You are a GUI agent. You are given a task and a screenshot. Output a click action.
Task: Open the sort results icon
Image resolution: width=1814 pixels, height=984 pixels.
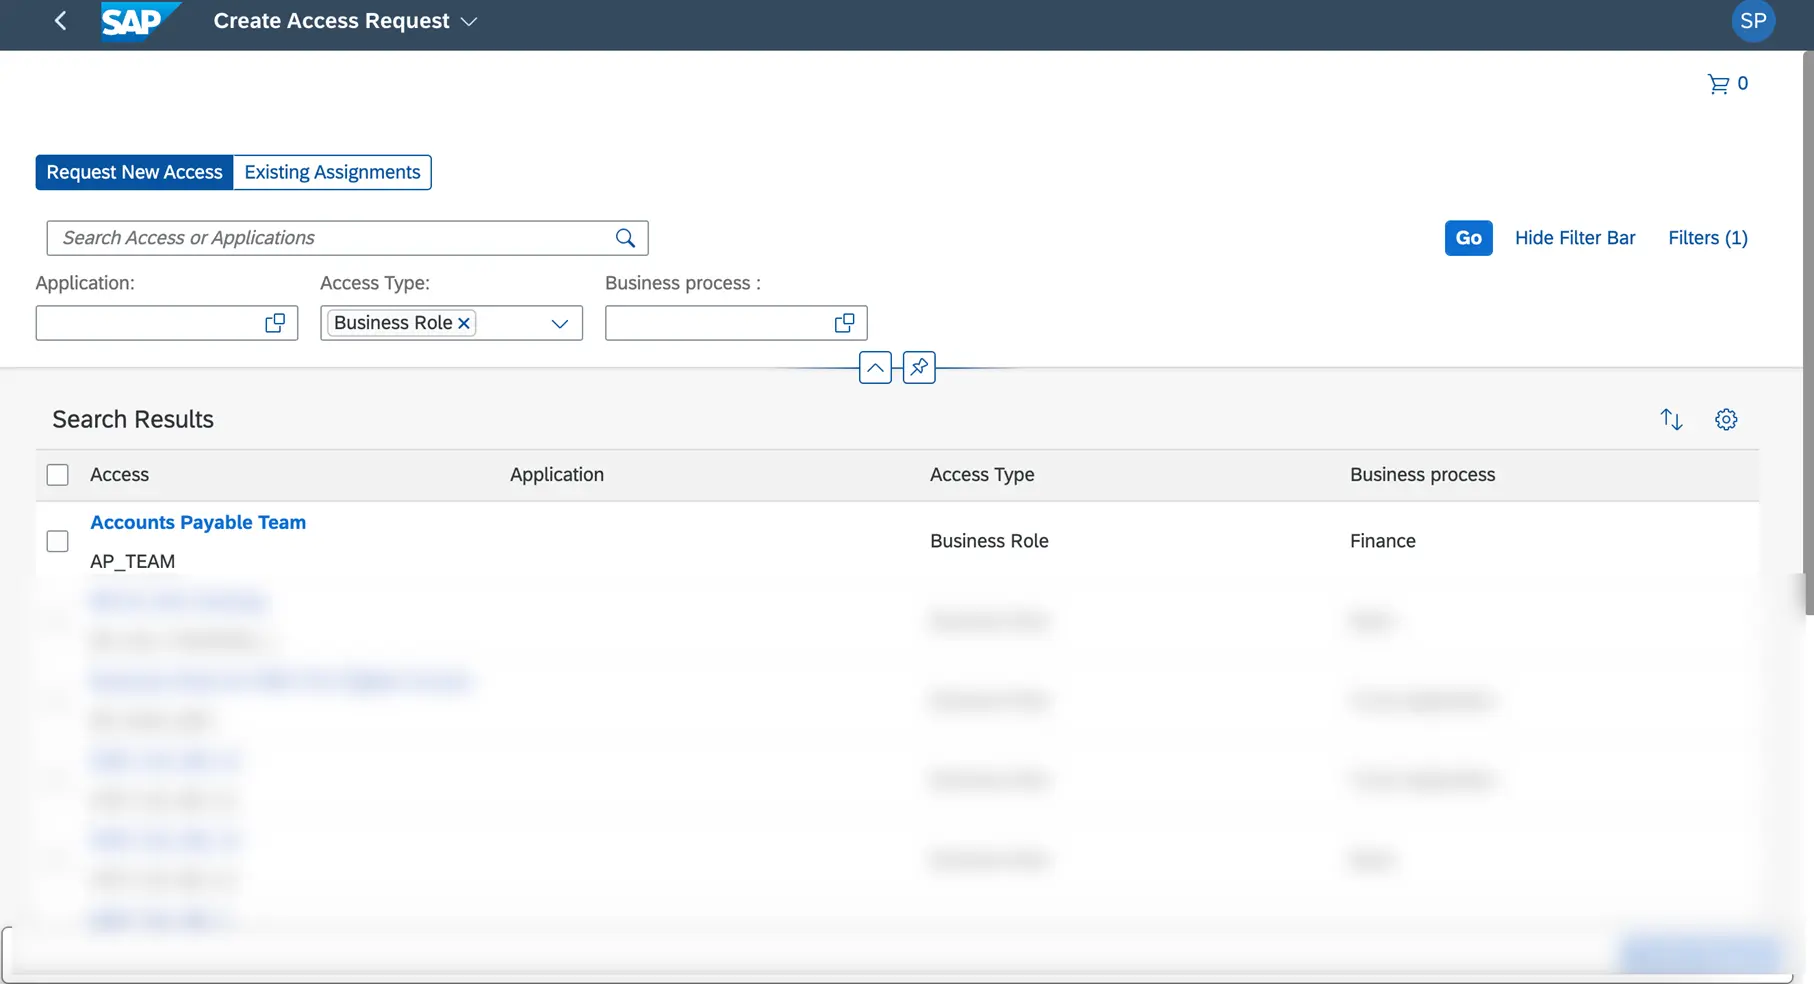[1671, 419]
